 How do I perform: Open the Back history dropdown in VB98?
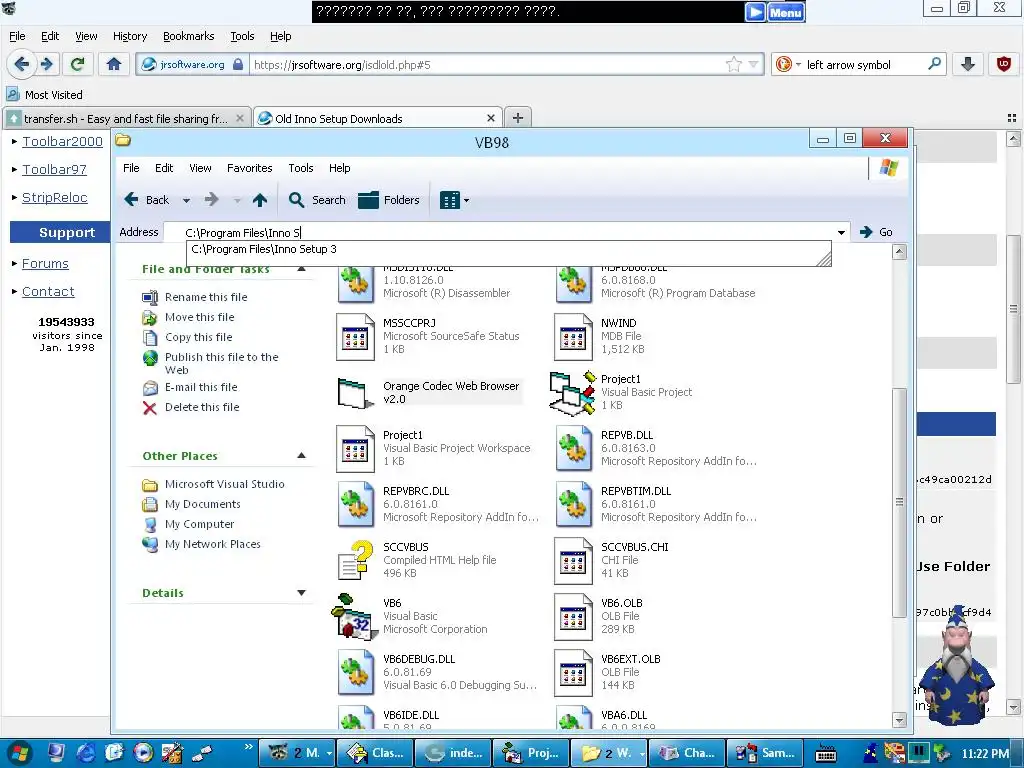(x=186, y=200)
